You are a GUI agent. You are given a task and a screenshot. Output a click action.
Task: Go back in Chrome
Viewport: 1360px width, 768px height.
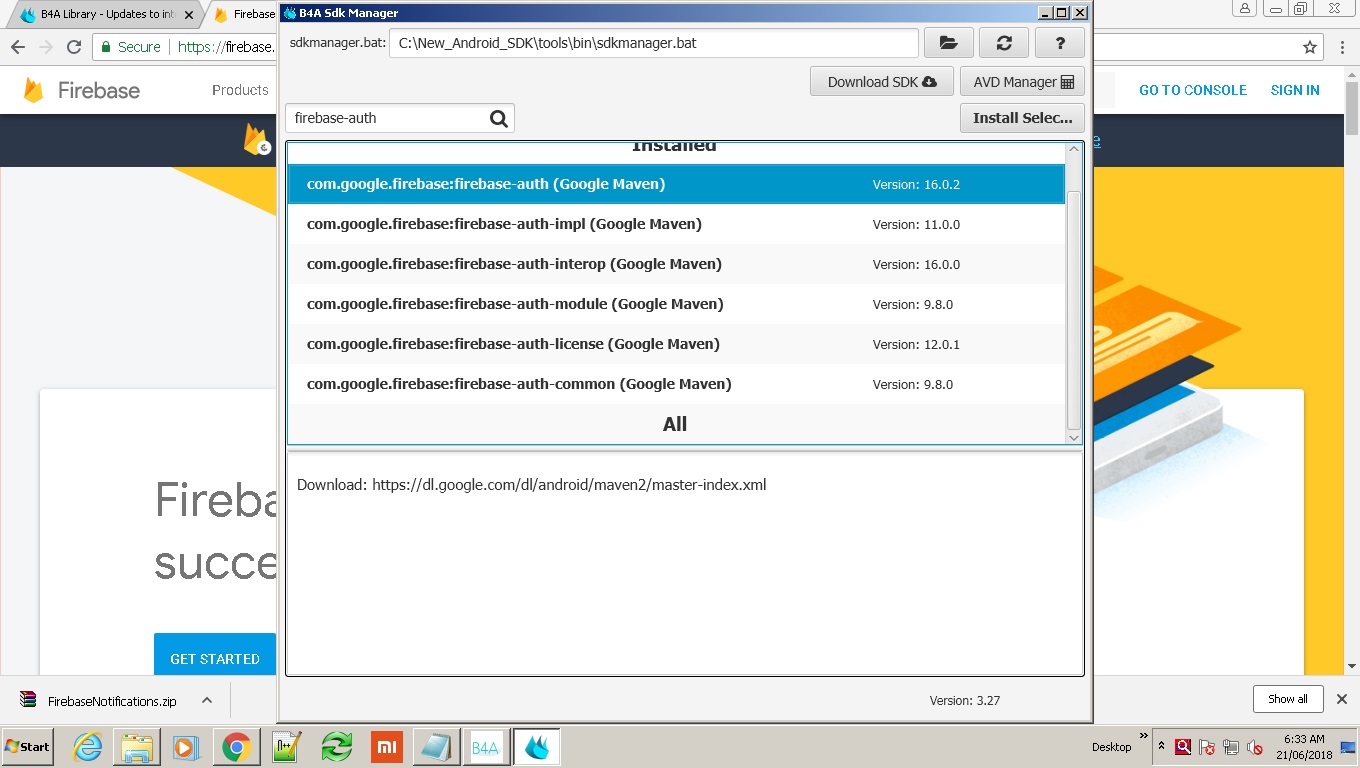[18, 47]
